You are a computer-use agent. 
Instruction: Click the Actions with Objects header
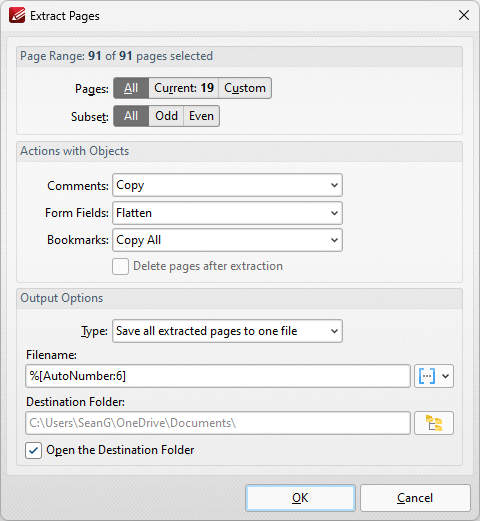click(239, 151)
